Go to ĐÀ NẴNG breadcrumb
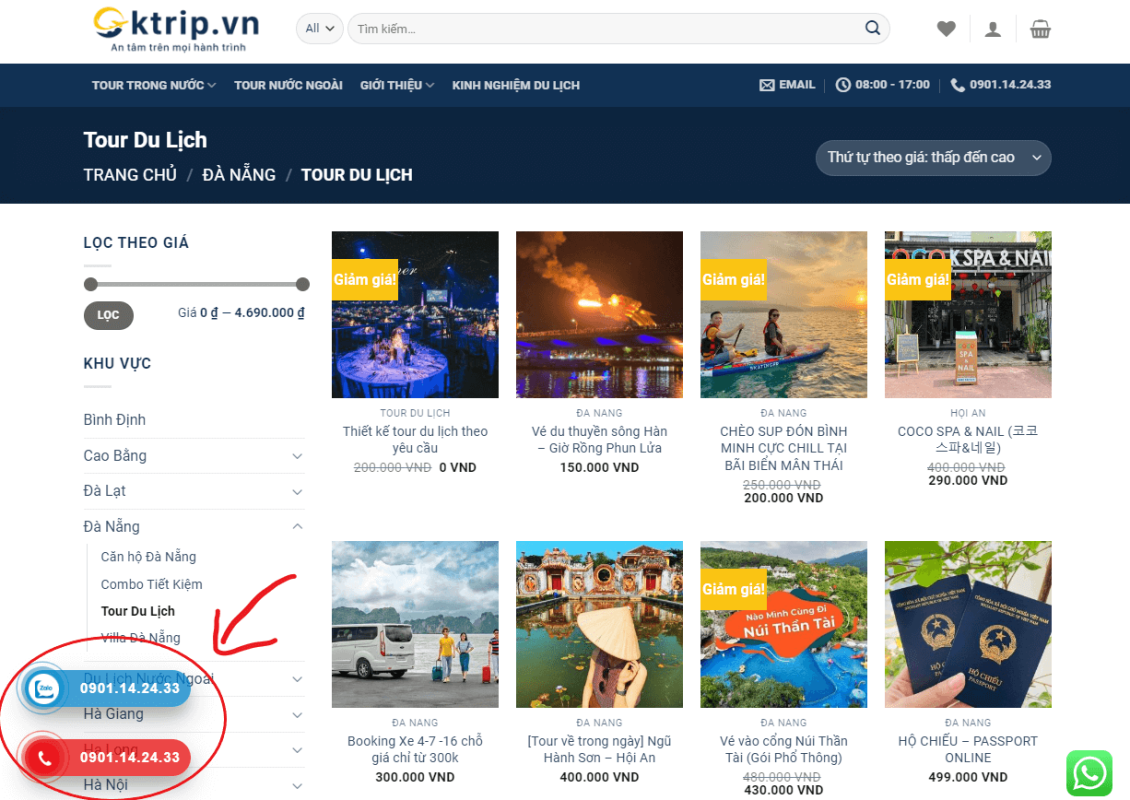This screenshot has height=800, width=1130. tap(239, 175)
